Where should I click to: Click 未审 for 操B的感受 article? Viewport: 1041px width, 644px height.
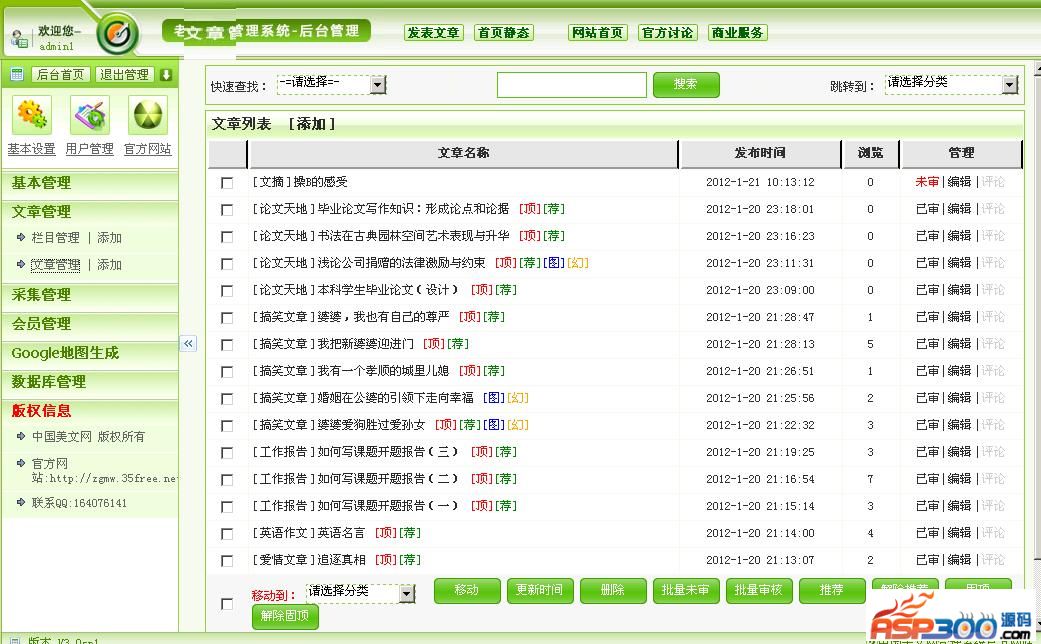click(x=927, y=182)
